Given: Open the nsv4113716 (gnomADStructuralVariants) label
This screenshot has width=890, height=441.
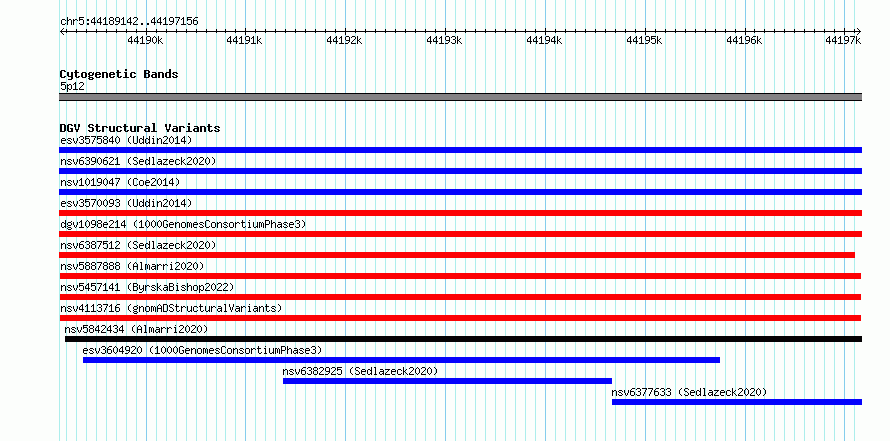Looking at the screenshot, I should [x=171, y=308].
